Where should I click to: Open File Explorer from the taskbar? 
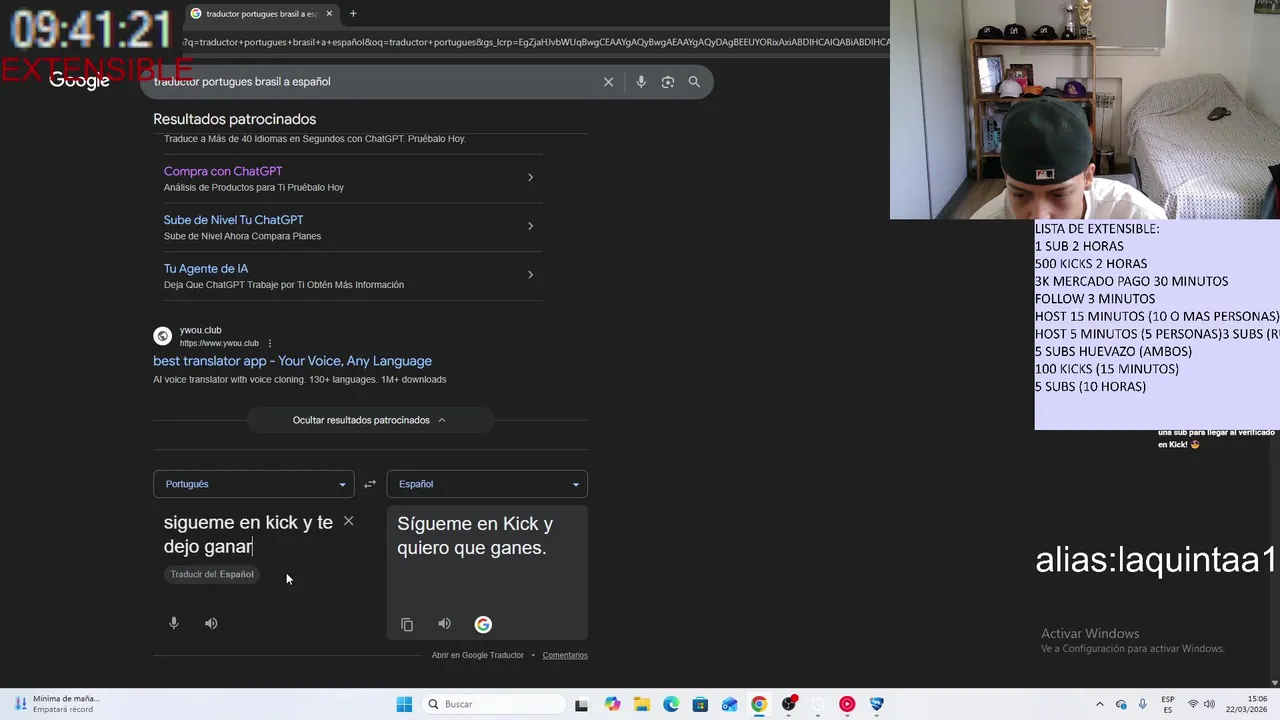[x=641, y=704]
